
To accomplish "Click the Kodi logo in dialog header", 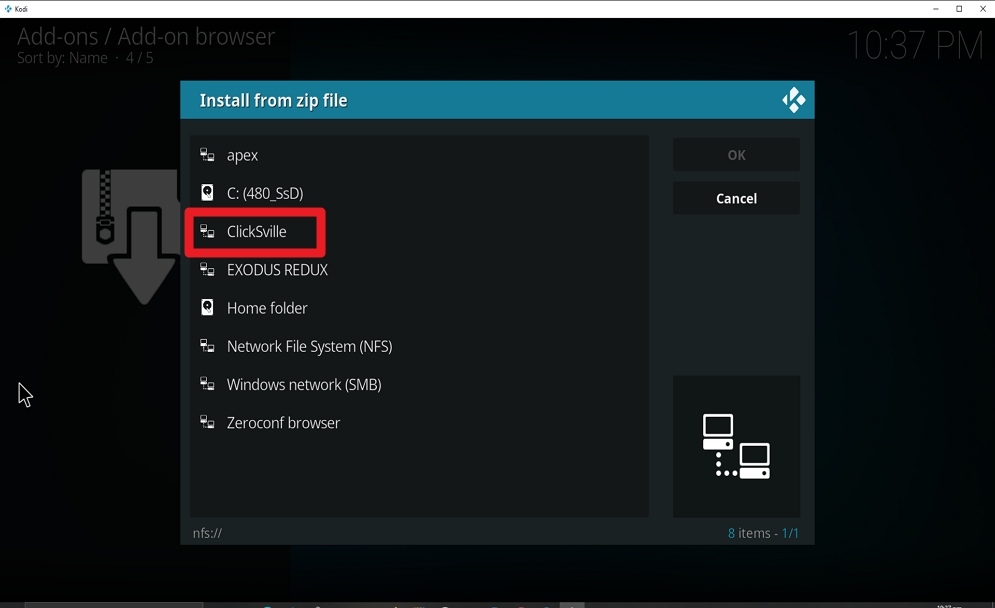I will pos(793,100).
